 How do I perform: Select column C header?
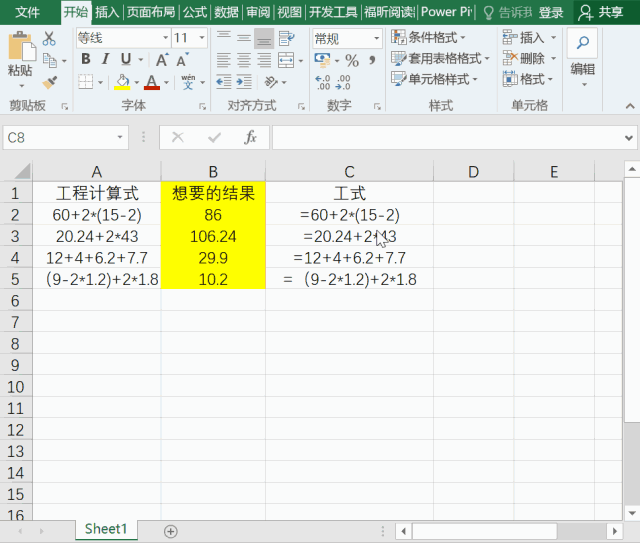tap(349, 171)
